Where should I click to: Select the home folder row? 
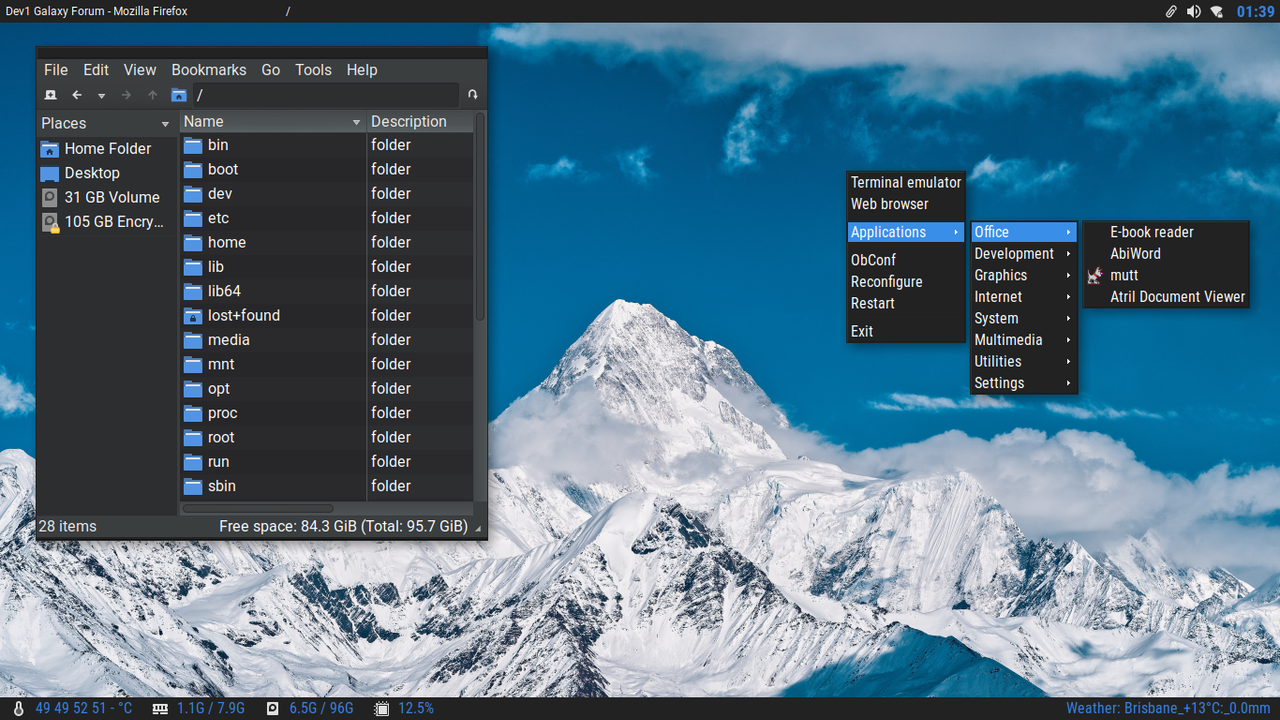[x=326, y=243]
